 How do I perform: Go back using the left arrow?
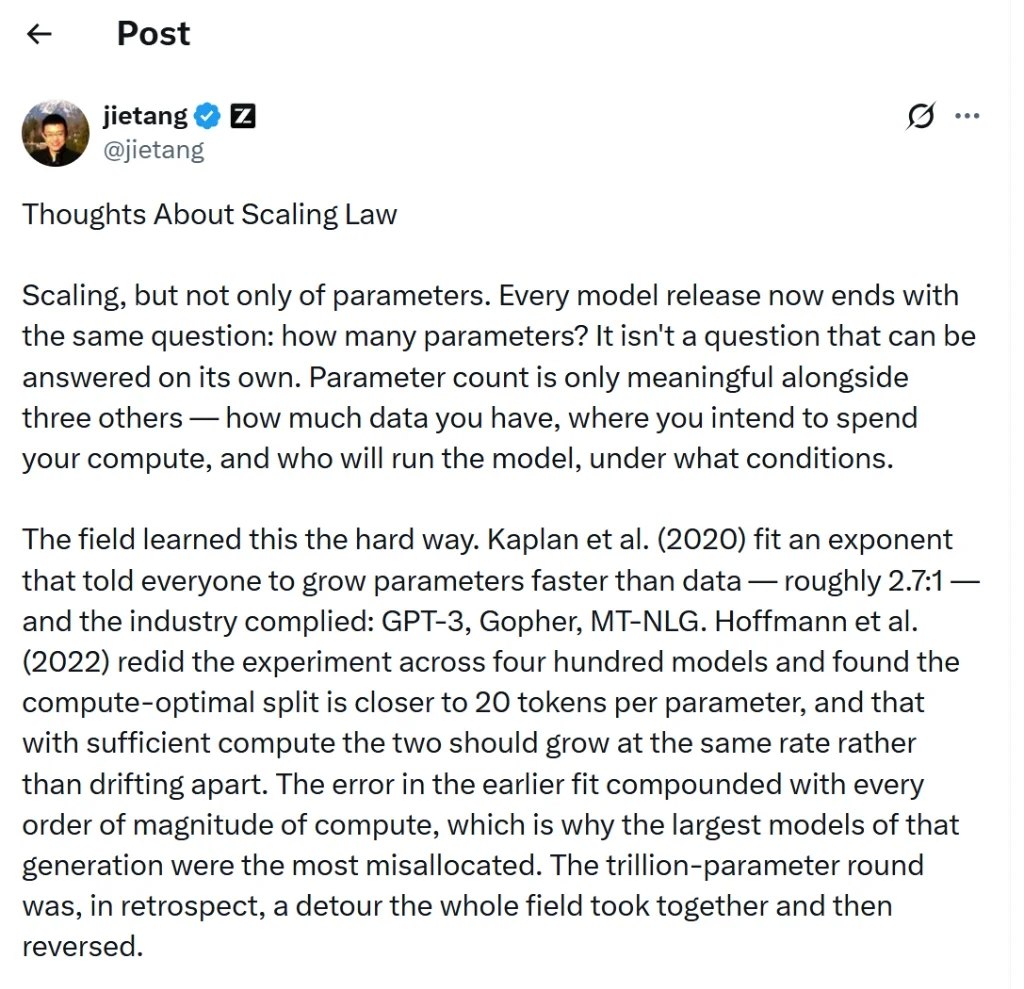(x=39, y=34)
